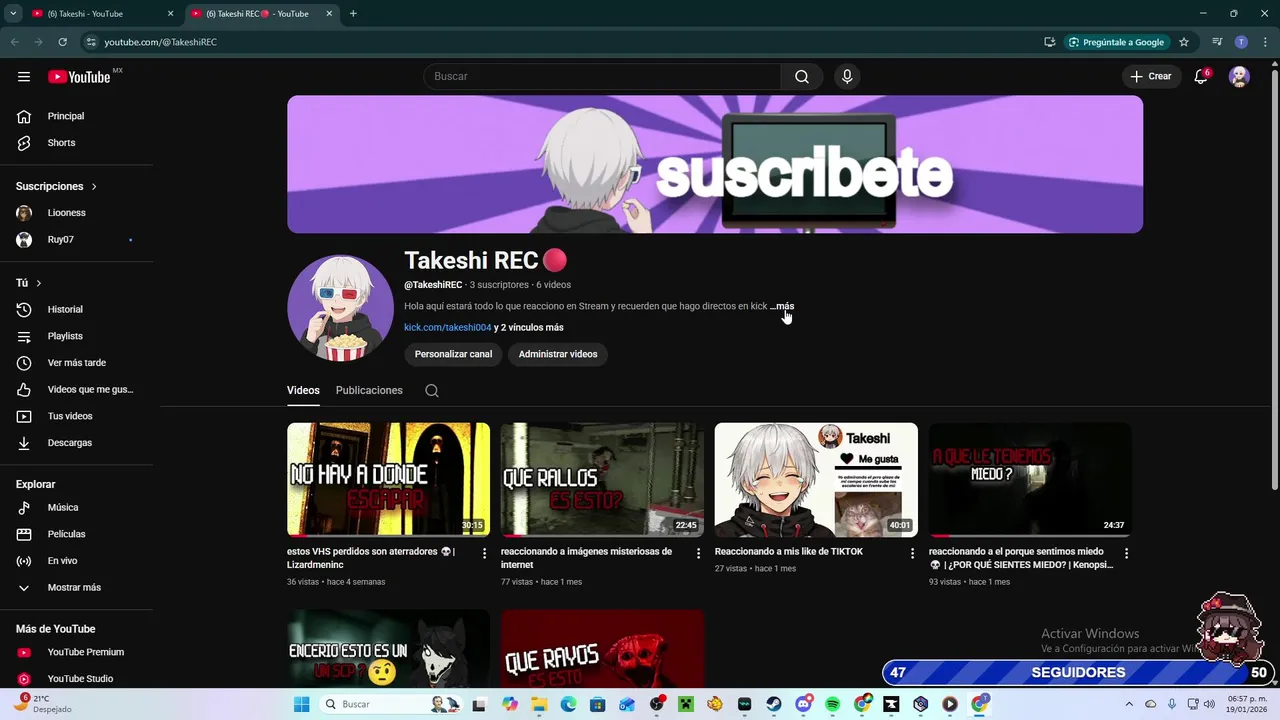The width and height of the screenshot is (1280, 720).
Task: Click the Crear button
Action: (1150, 77)
